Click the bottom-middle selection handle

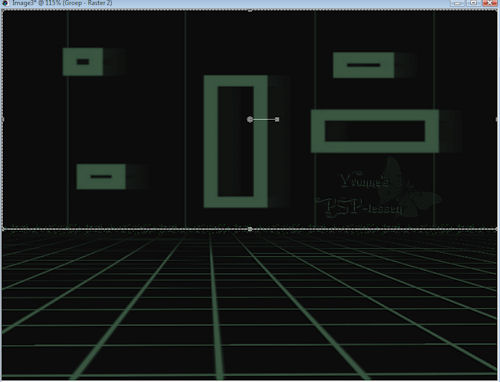pyautogui.click(x=250, y=229)
